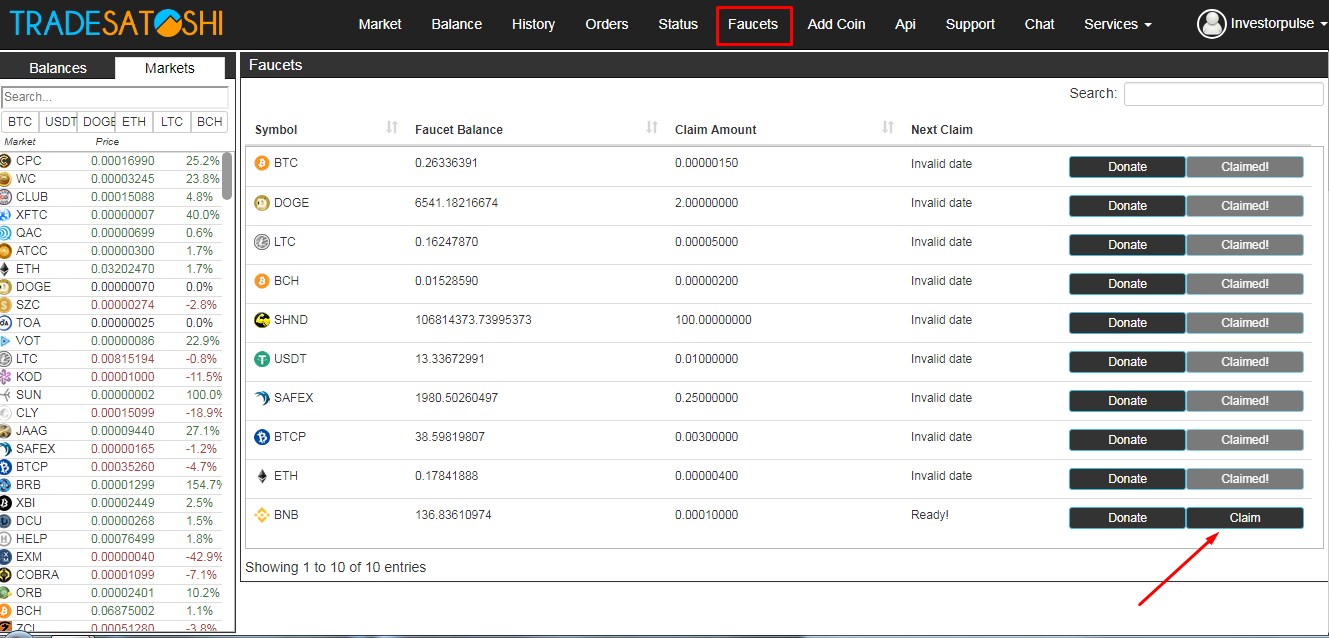Viewport: 1329px width, 638px height.
Task: Click the BNB coin icon in Faucets table
Action: point(262,515)
